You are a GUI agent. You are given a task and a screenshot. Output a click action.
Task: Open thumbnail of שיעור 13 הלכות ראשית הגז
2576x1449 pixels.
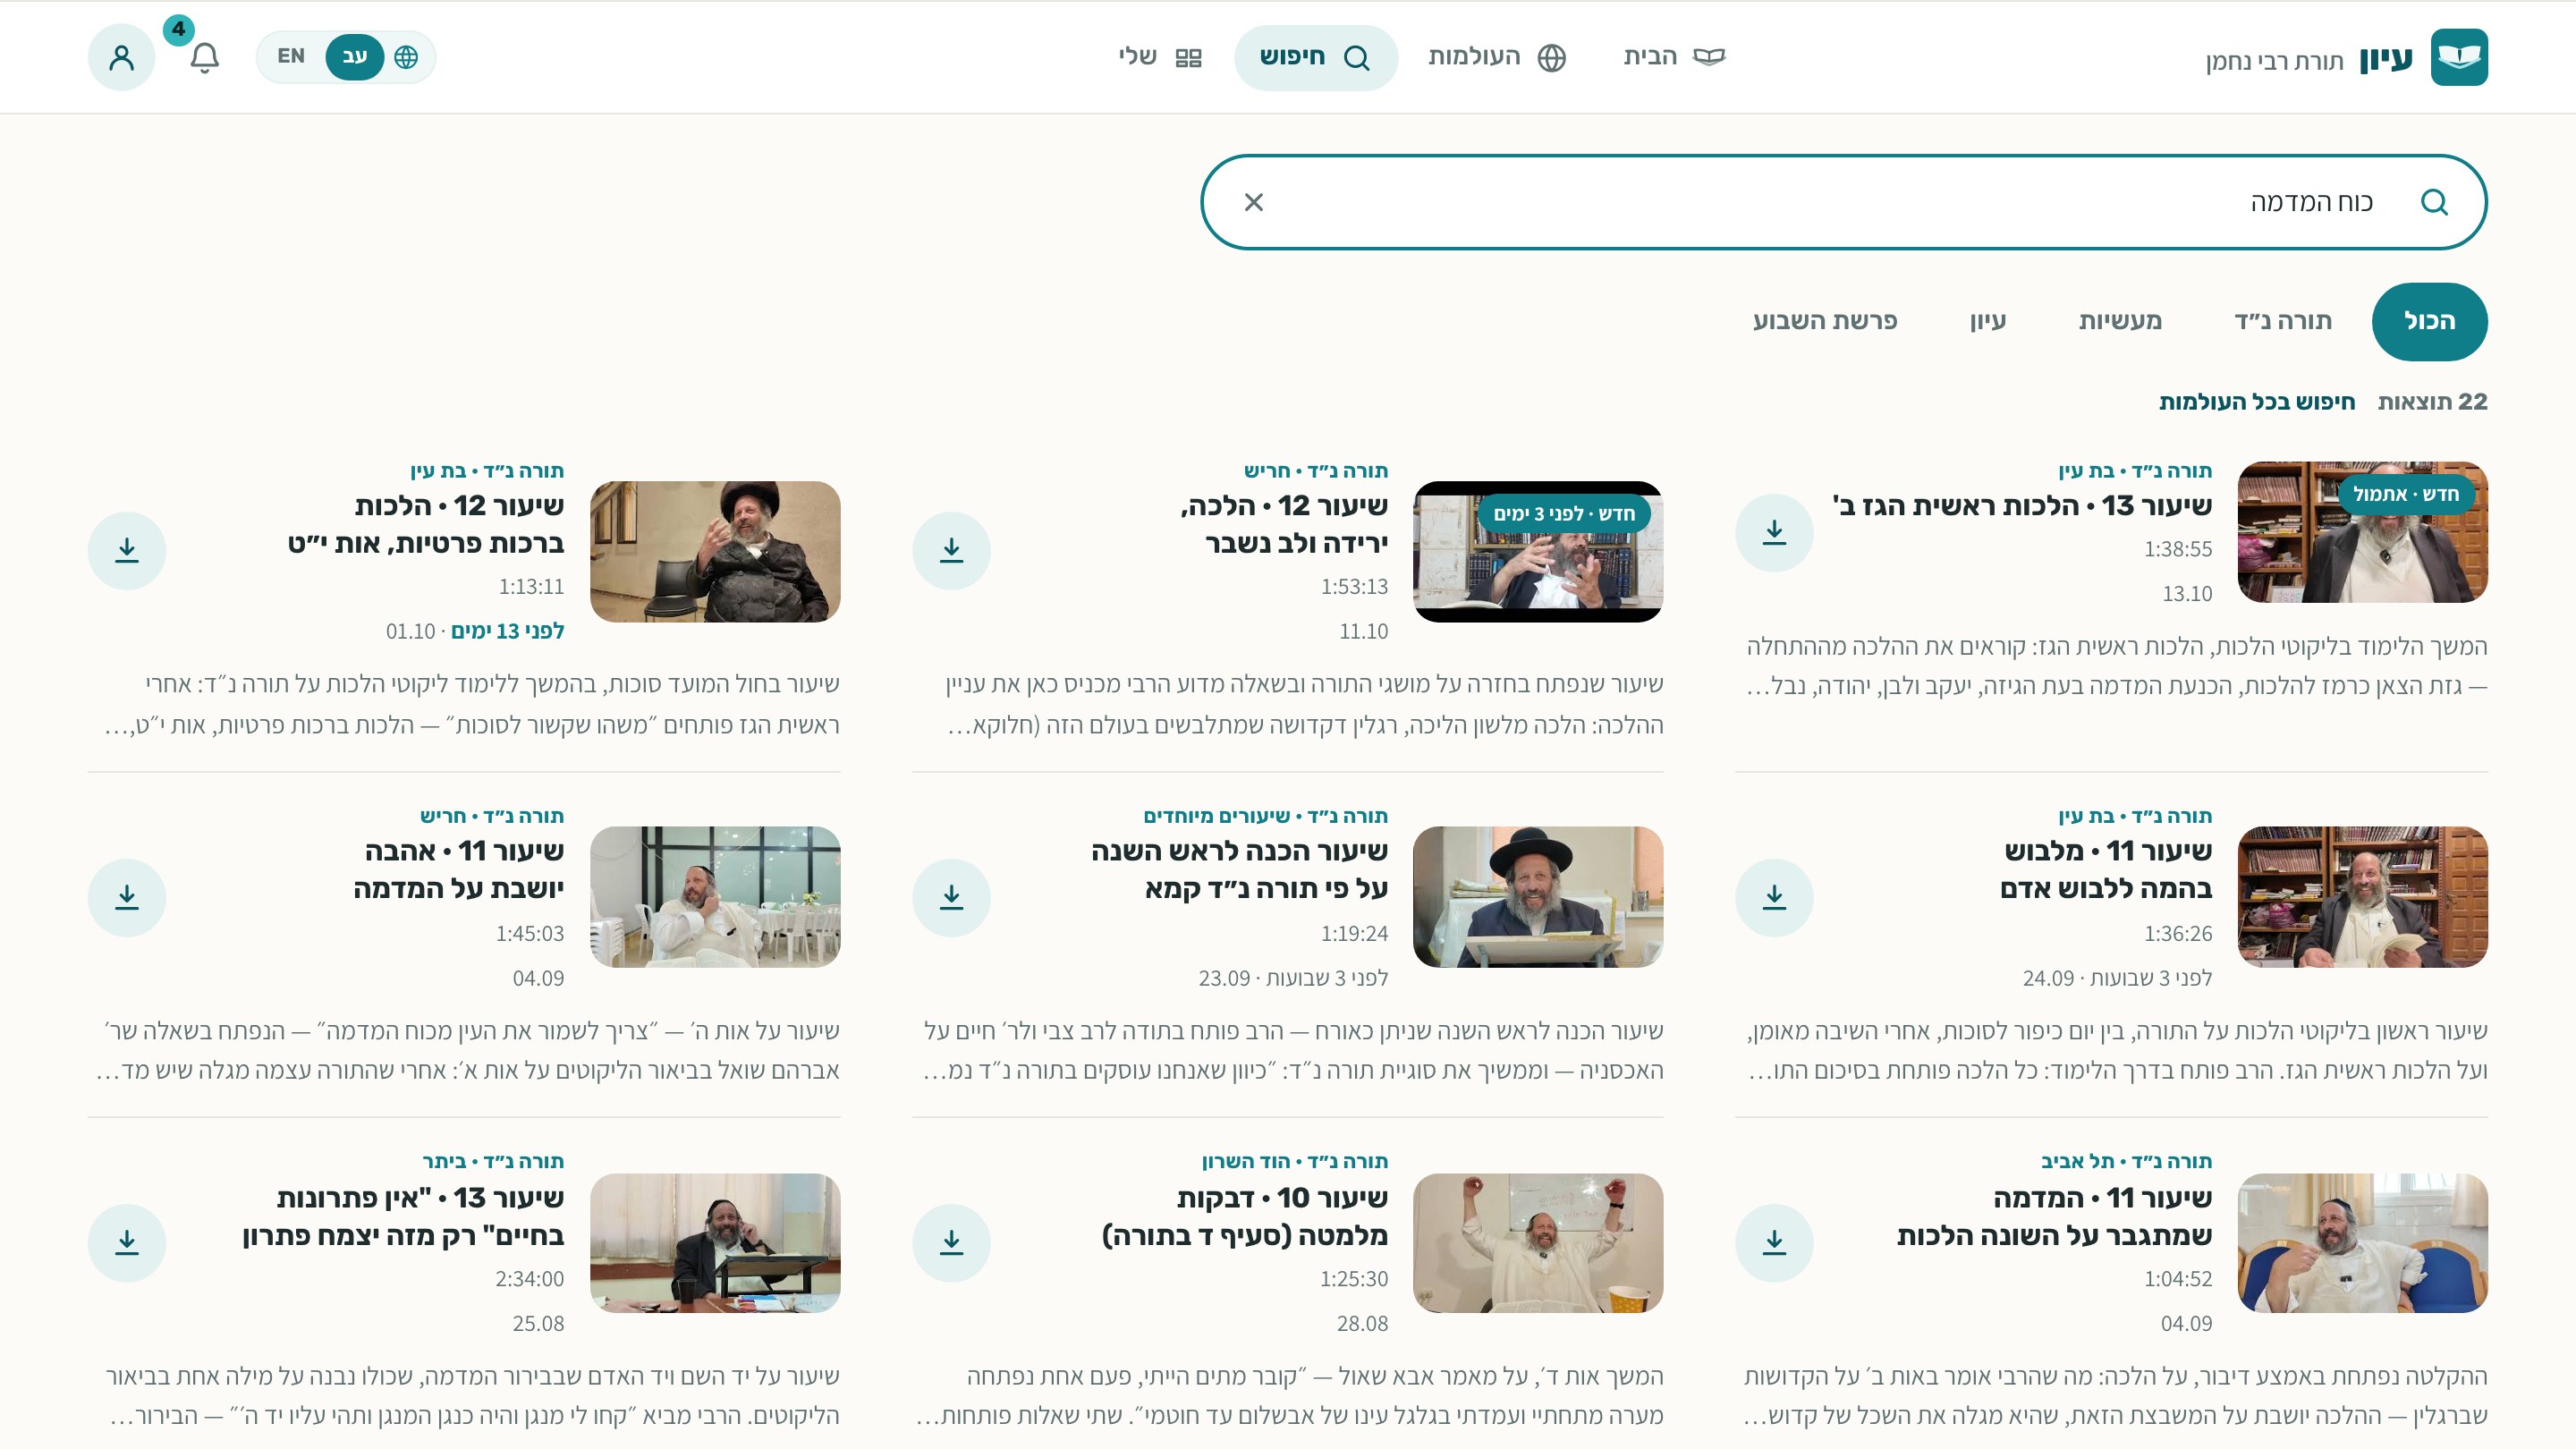click(2362, 532)
